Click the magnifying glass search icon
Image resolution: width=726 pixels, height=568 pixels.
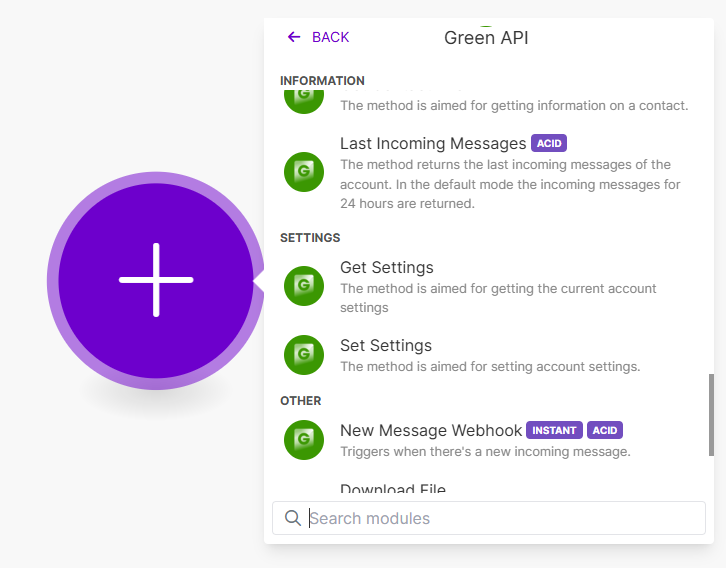pyautogui.click(x=293, y=518)
